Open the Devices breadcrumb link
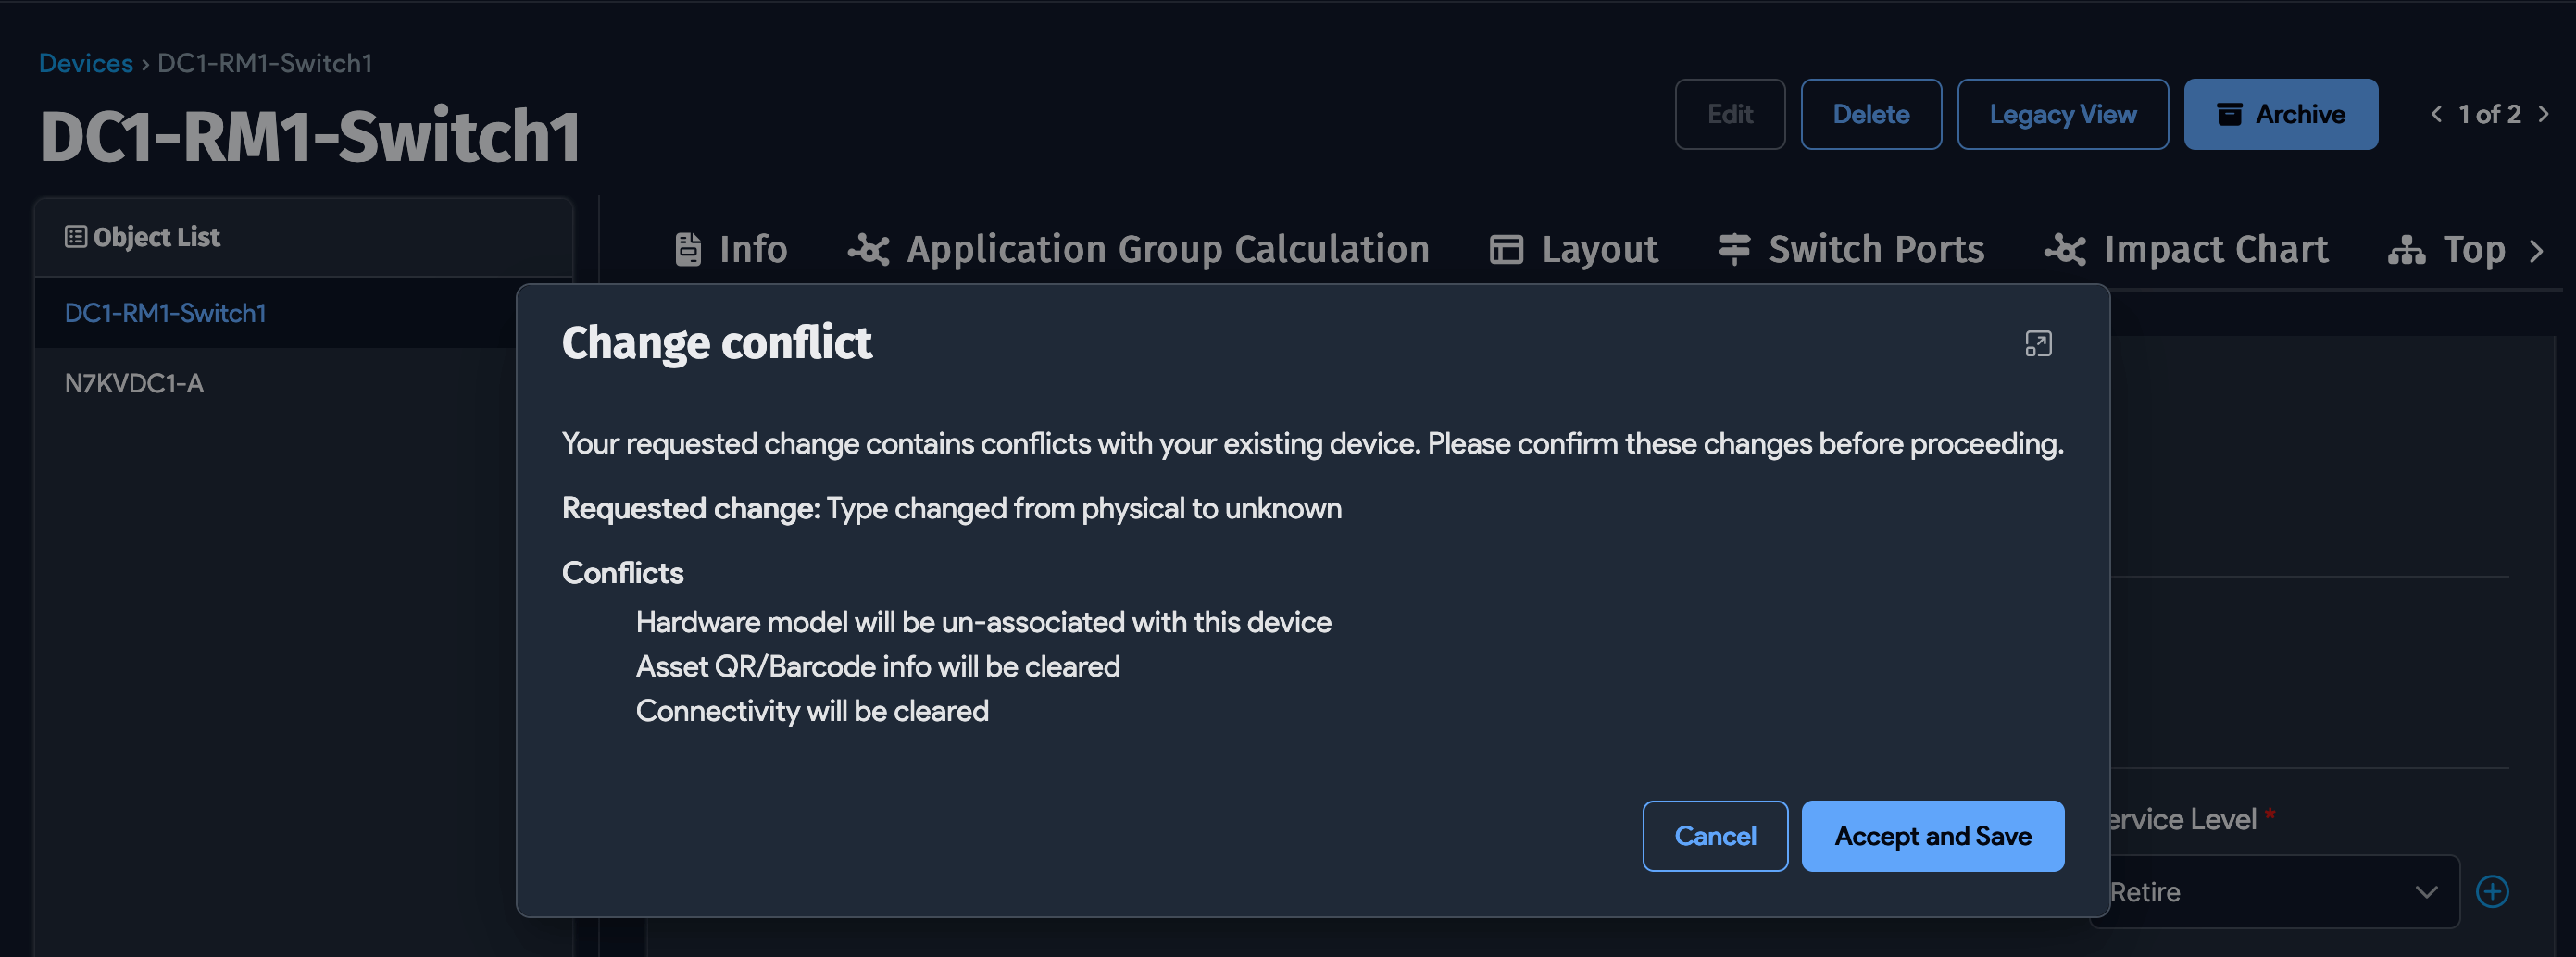This screenshot has width=2576, height=957. tap(86, 62)
